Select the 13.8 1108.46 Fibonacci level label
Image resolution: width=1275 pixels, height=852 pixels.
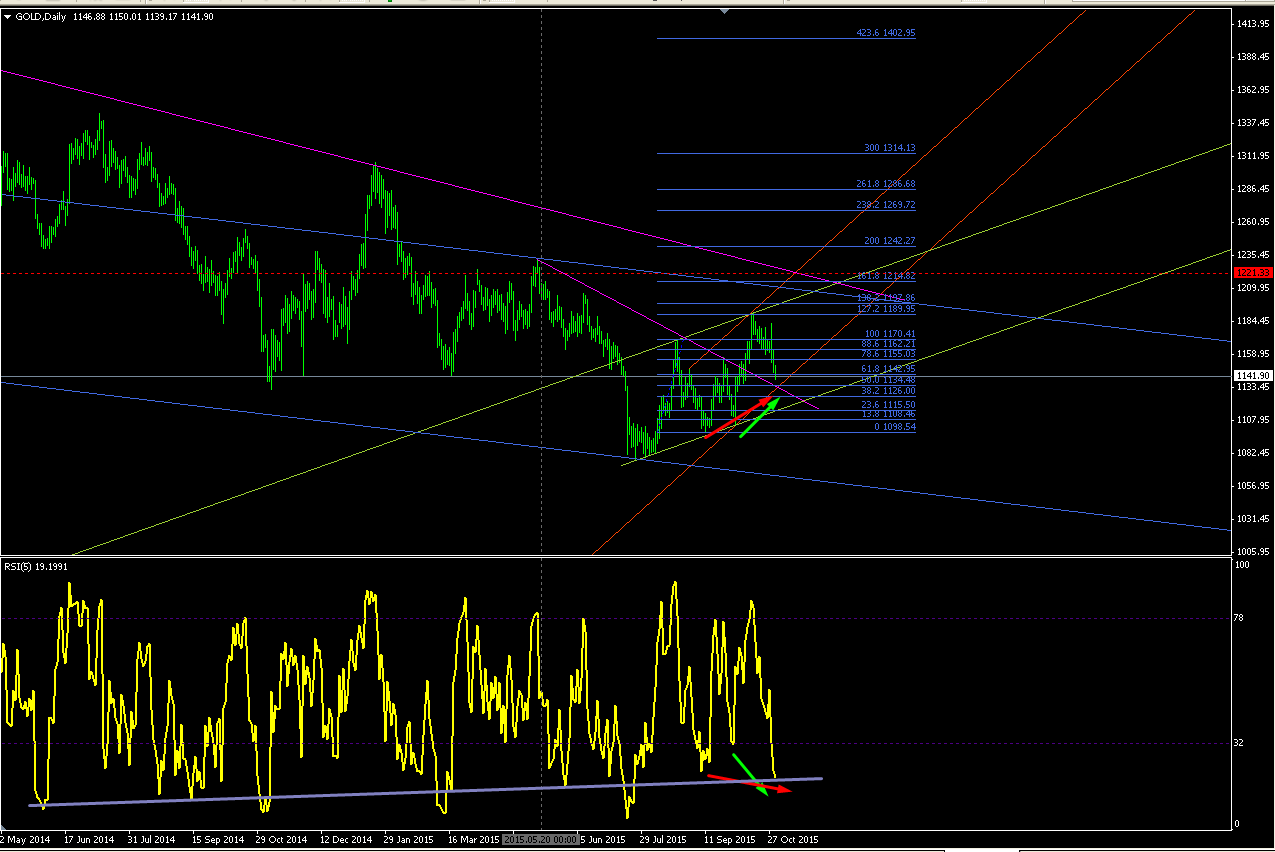887,414
